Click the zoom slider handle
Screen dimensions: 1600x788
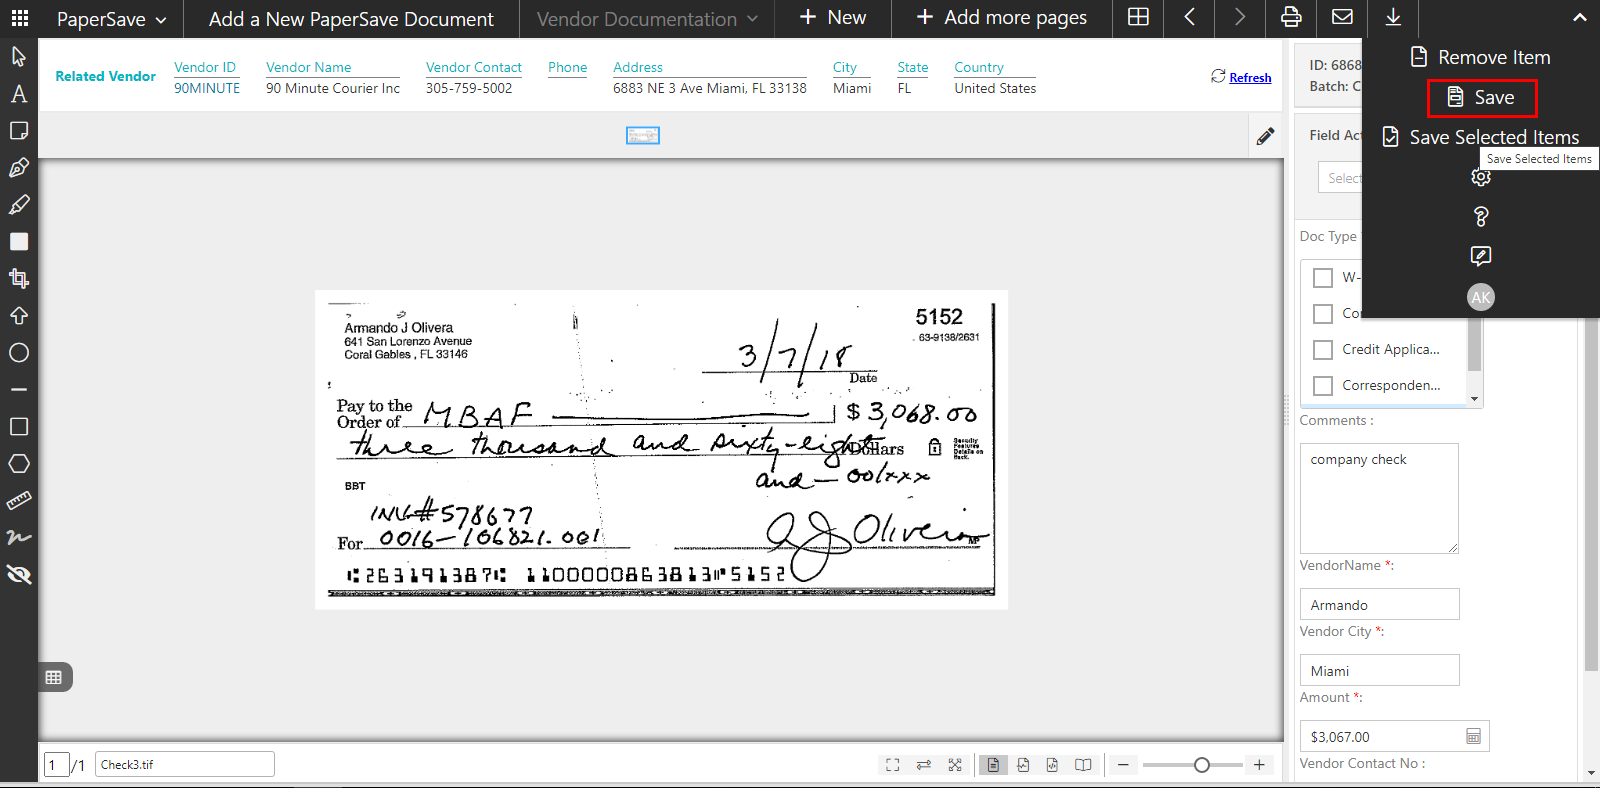coord(1202,765)
